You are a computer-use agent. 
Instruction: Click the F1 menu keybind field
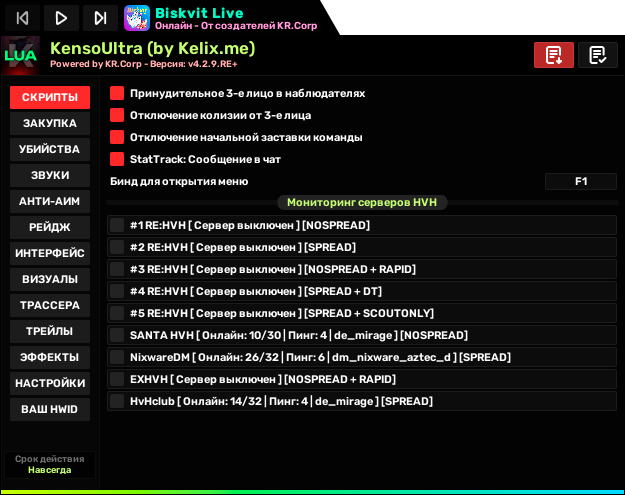tap(580, 181)
